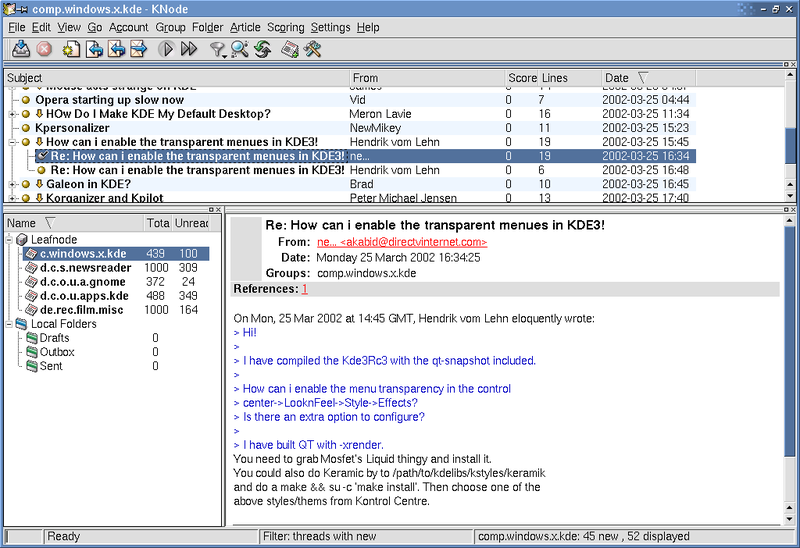The height and width of the screenshot is (548, 800).
Task: Click the article viewer scrollbar up arrow
Action: click(790, 221)
